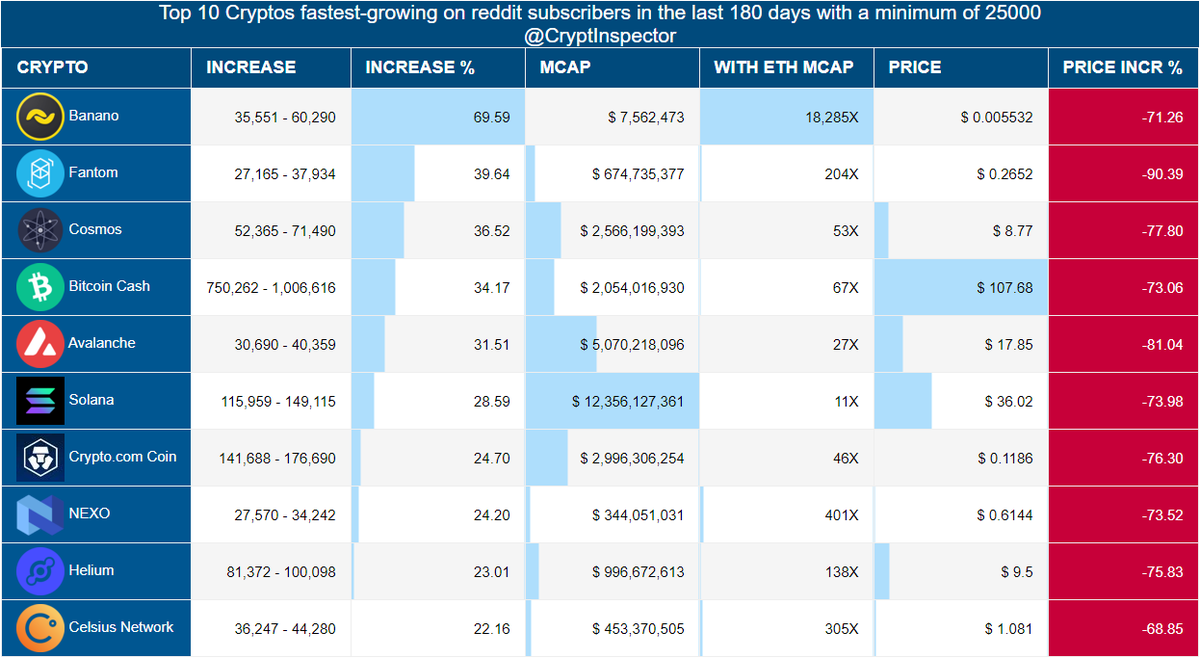
Task: Click the Banano coin logo
Action: click(40, 116)
